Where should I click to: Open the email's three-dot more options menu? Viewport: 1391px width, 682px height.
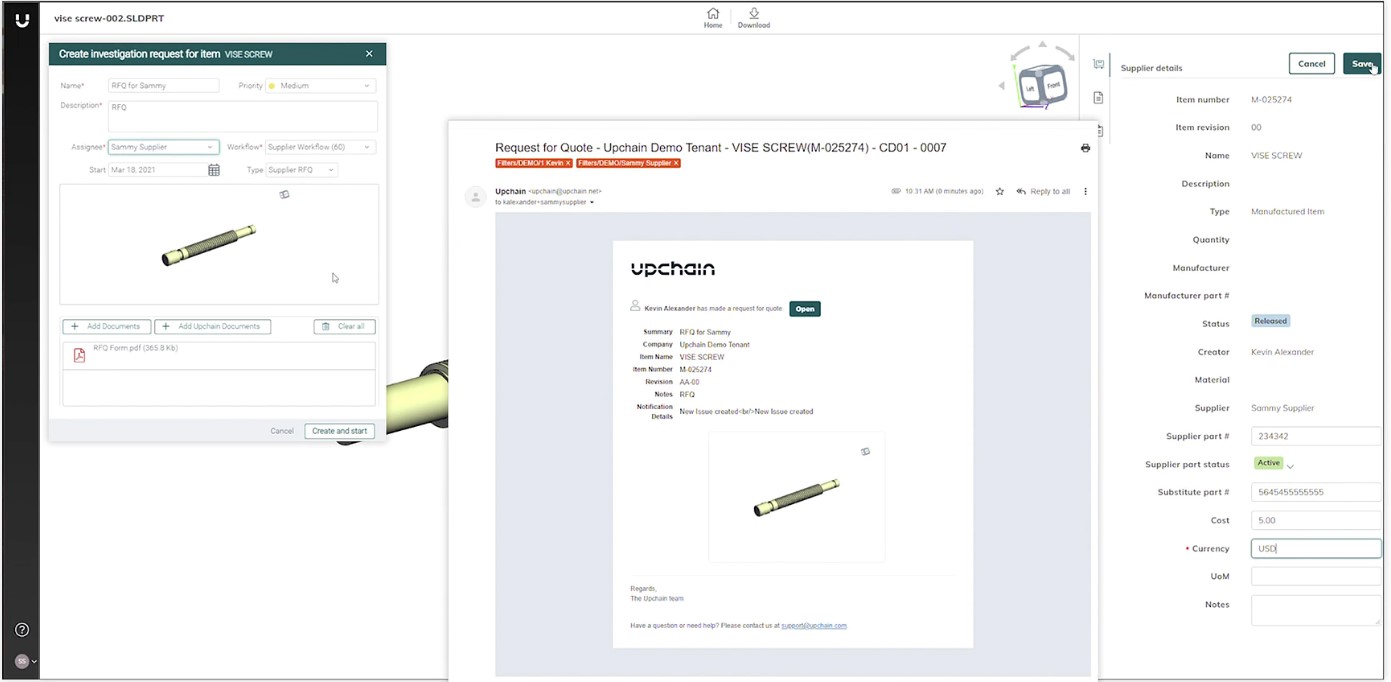[1085, 191]
